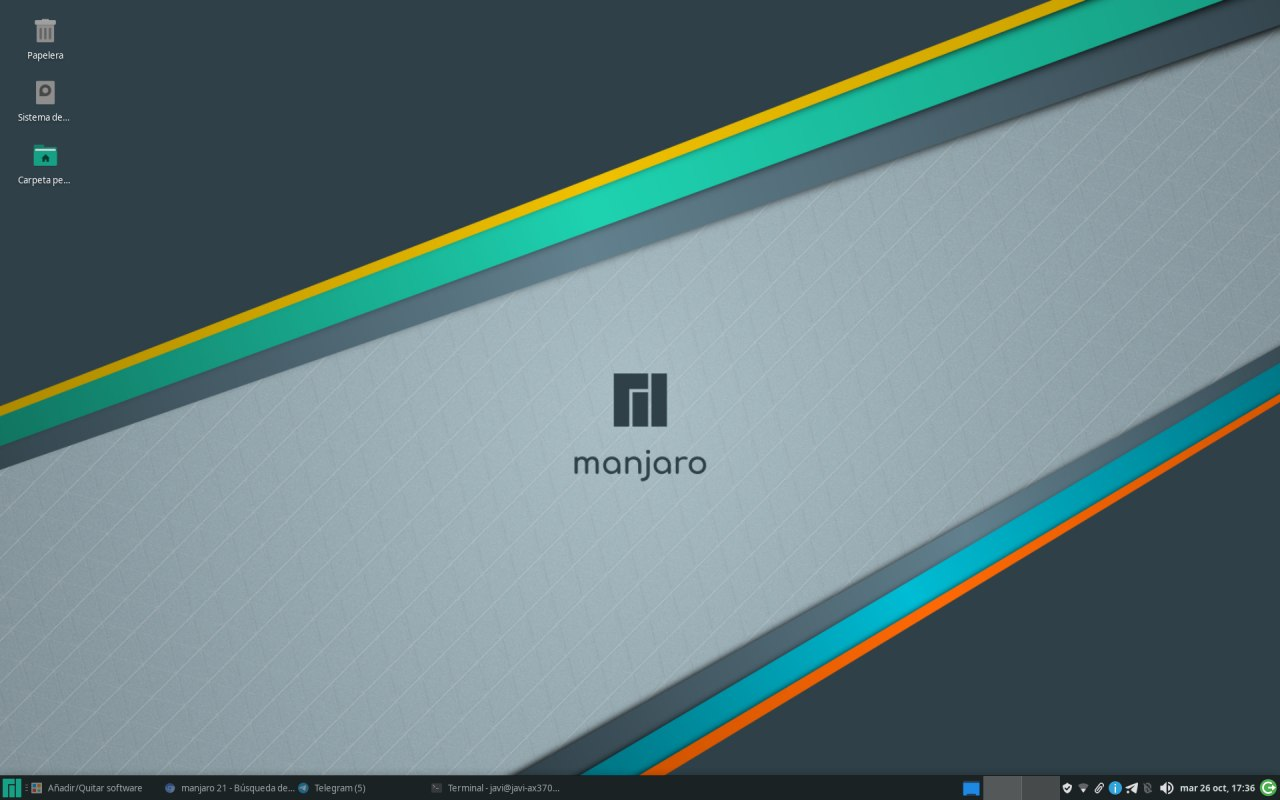Open the Telegram paper plane tray icon
1280x800 pixels.
[1131, 788]
